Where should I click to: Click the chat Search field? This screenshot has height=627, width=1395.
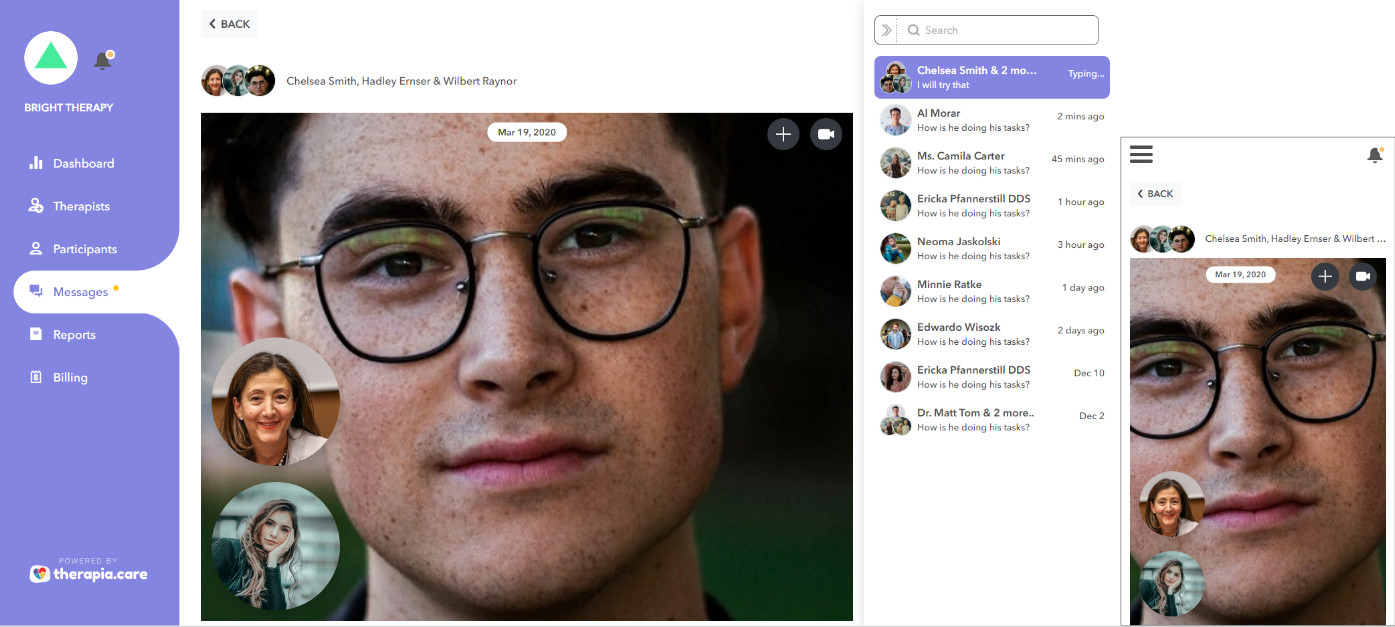(998, 30)
